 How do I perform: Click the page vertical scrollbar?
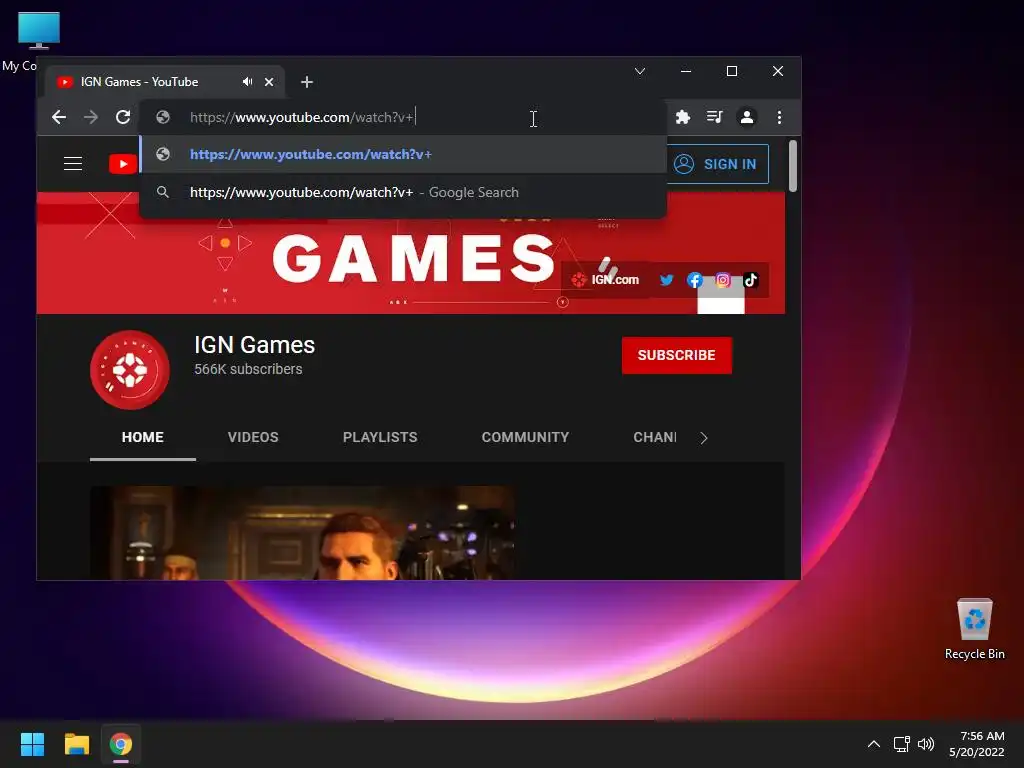pos(793,166)
